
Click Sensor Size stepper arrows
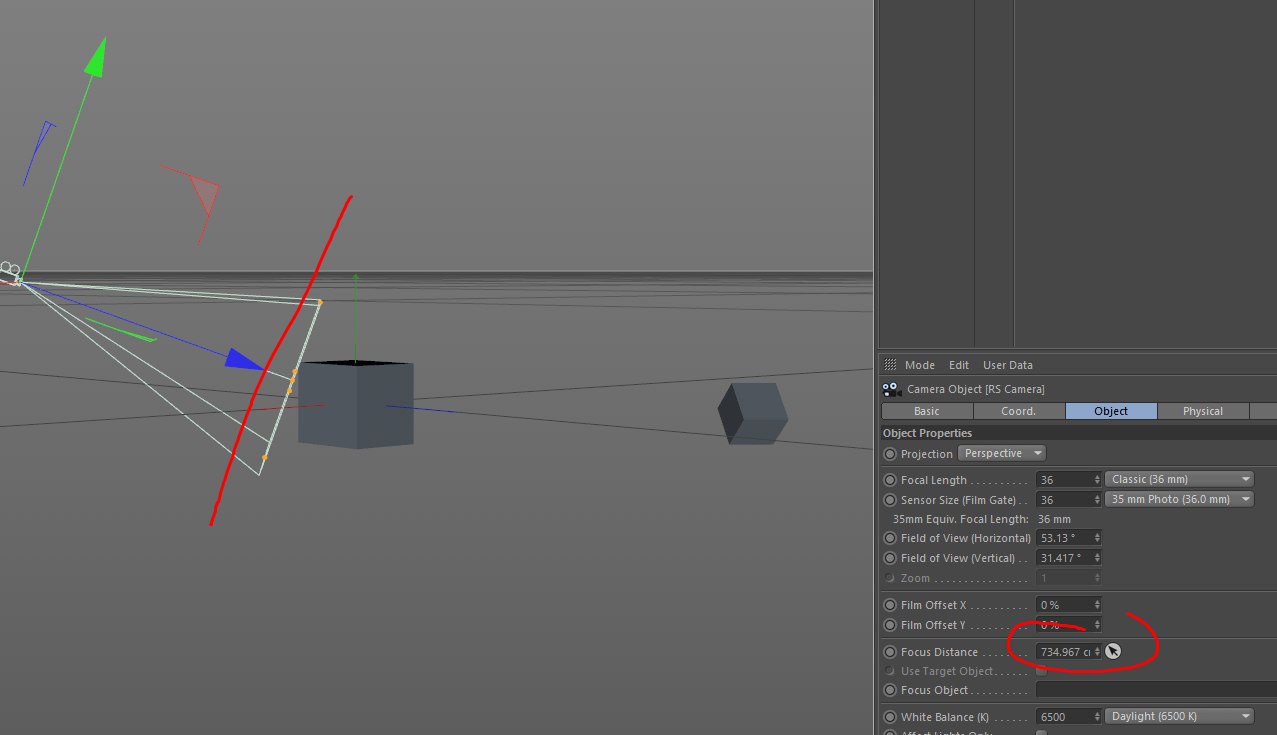coord(1098,500)
